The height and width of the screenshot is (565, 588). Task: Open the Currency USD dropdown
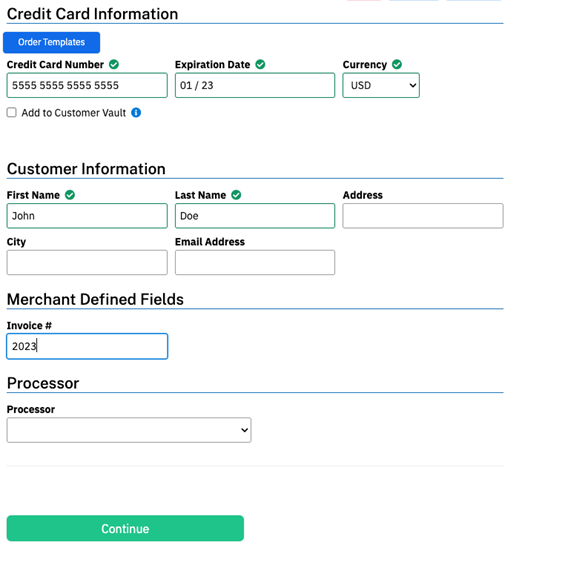click(x=381, y=85)
